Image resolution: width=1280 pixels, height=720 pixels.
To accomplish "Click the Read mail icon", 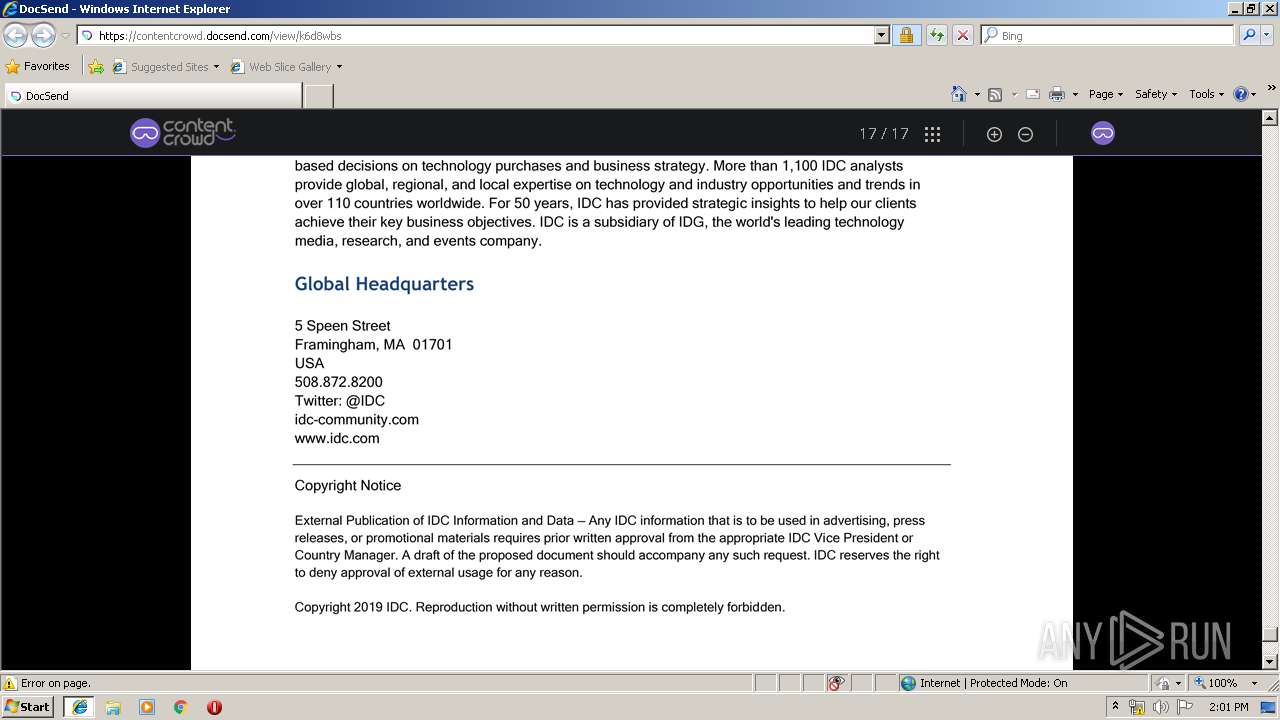I will [x=1032, y=94].
